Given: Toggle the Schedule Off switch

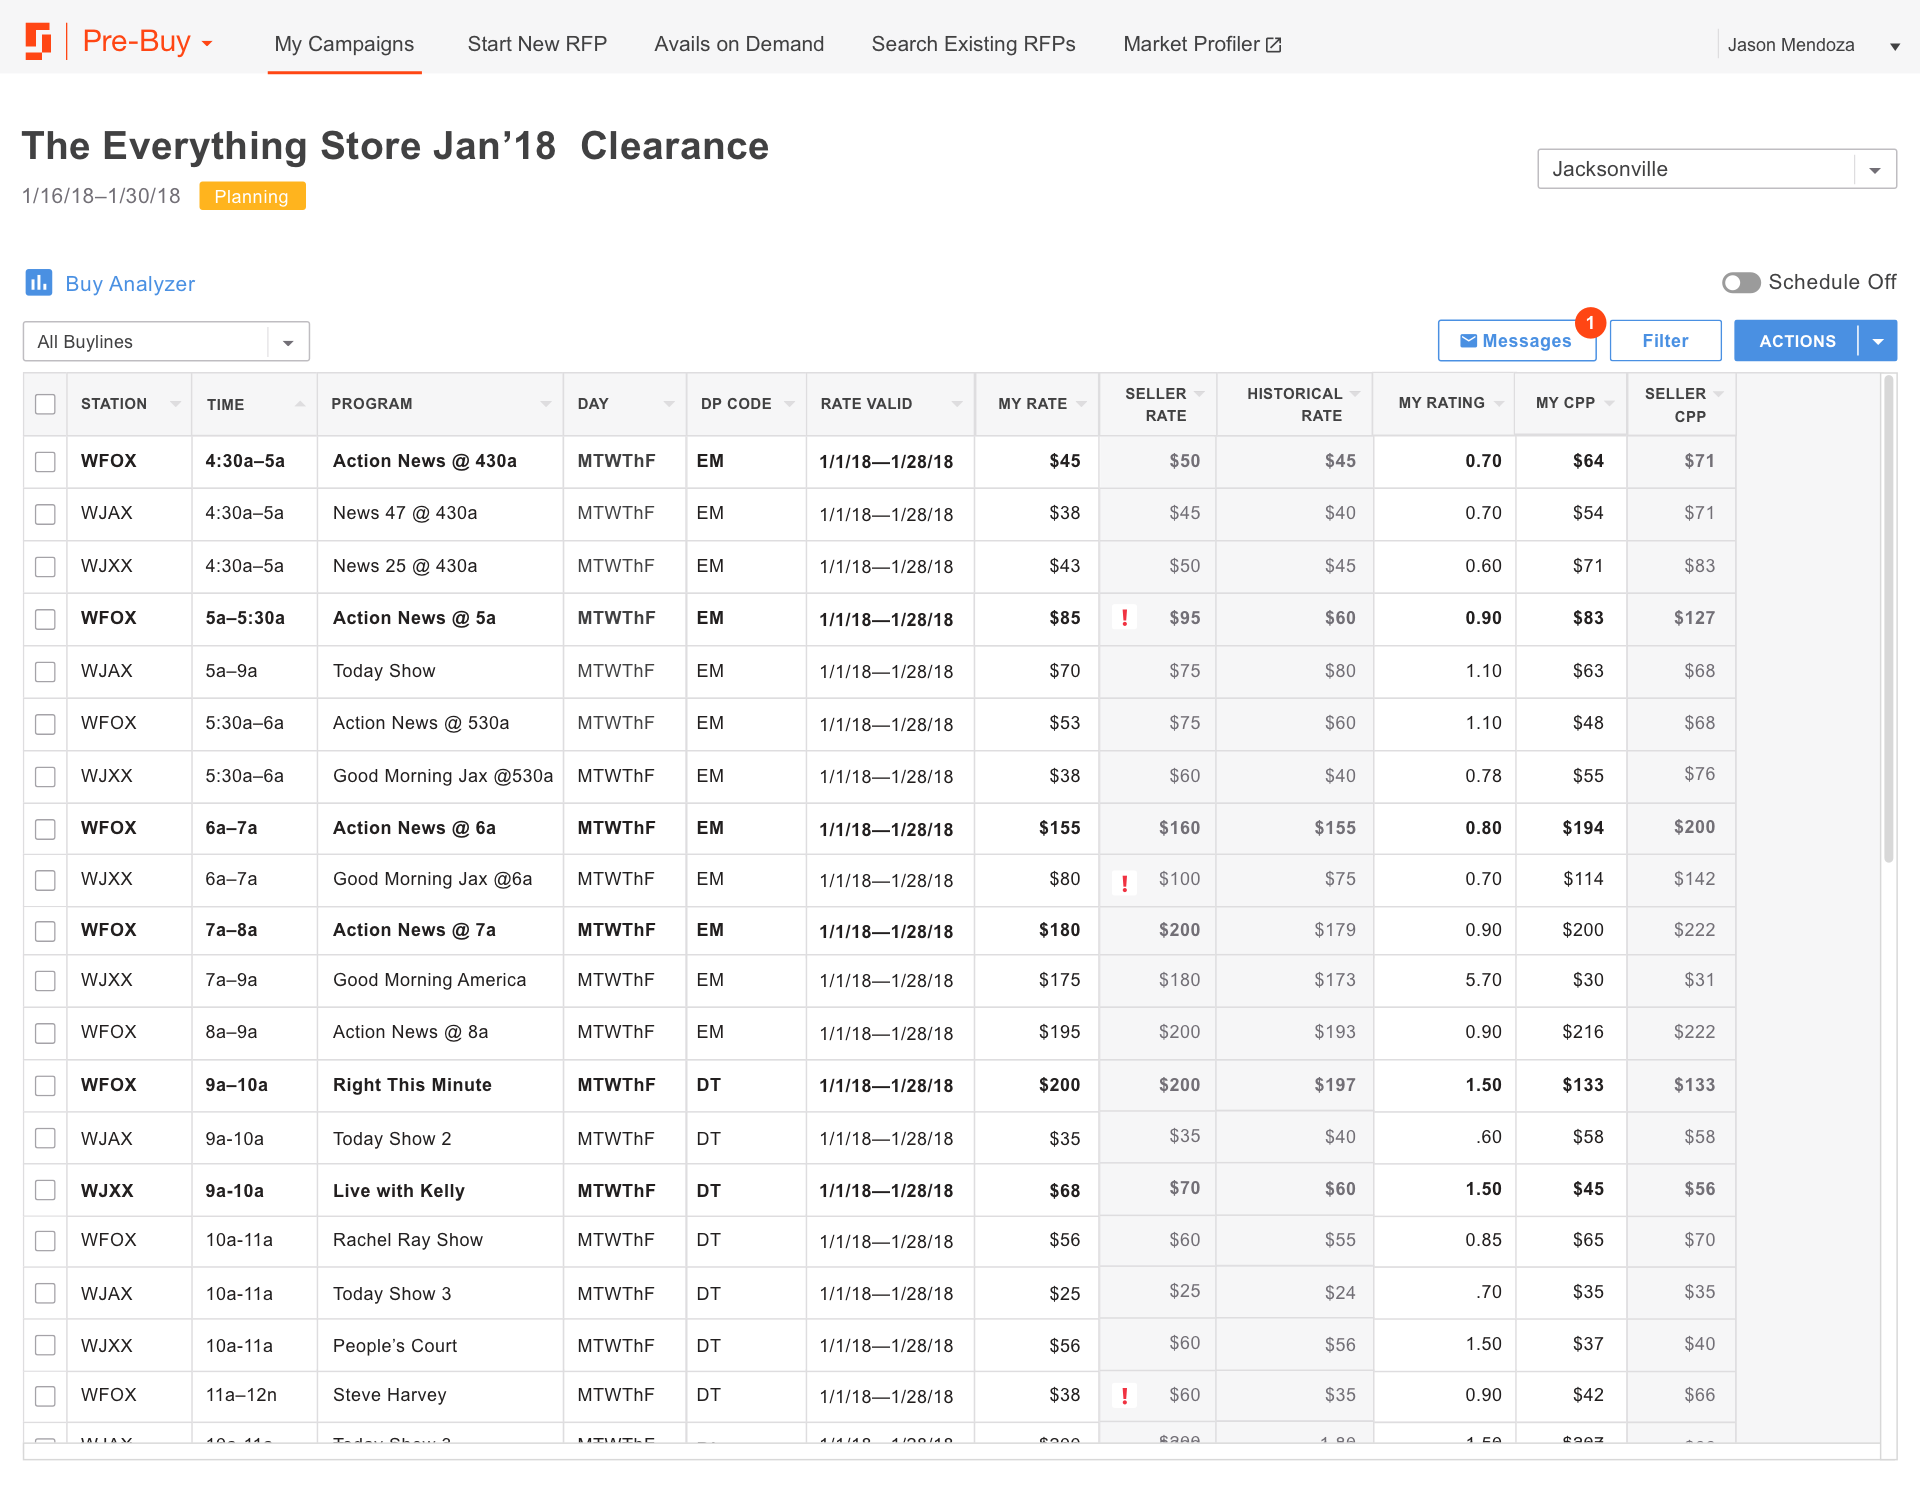Looking at the screenshot, I should click(x=1740, y=283).
